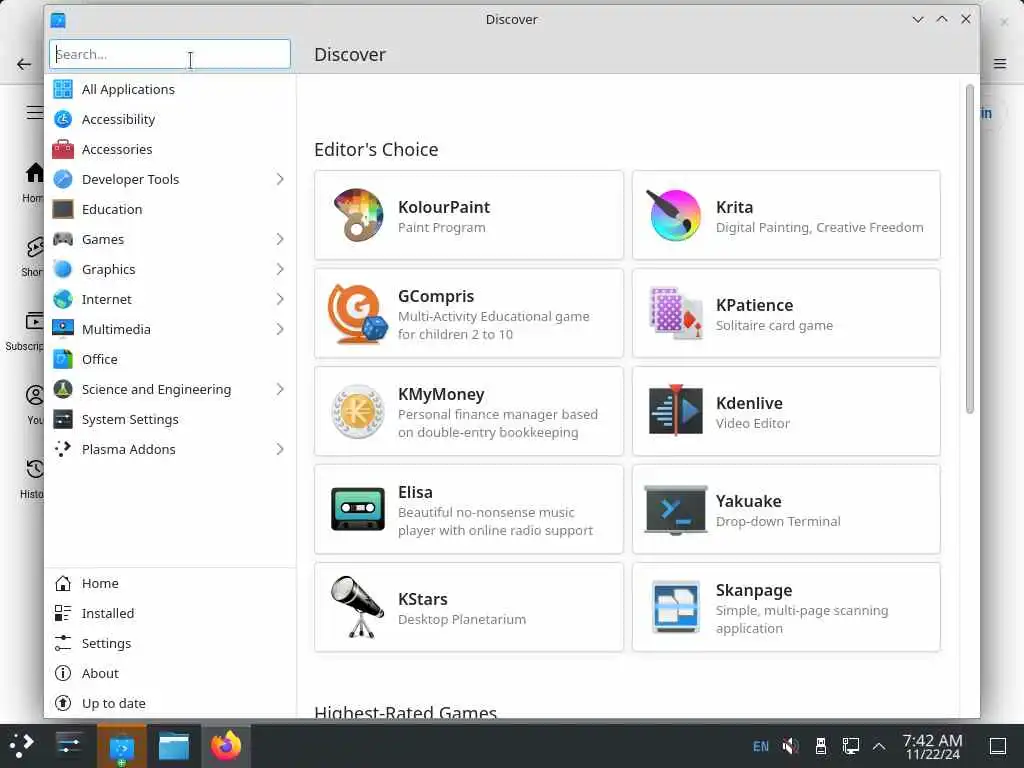Expand the Internet category chevron
This screenshot has height=768, width=1024.
(280, 299)
